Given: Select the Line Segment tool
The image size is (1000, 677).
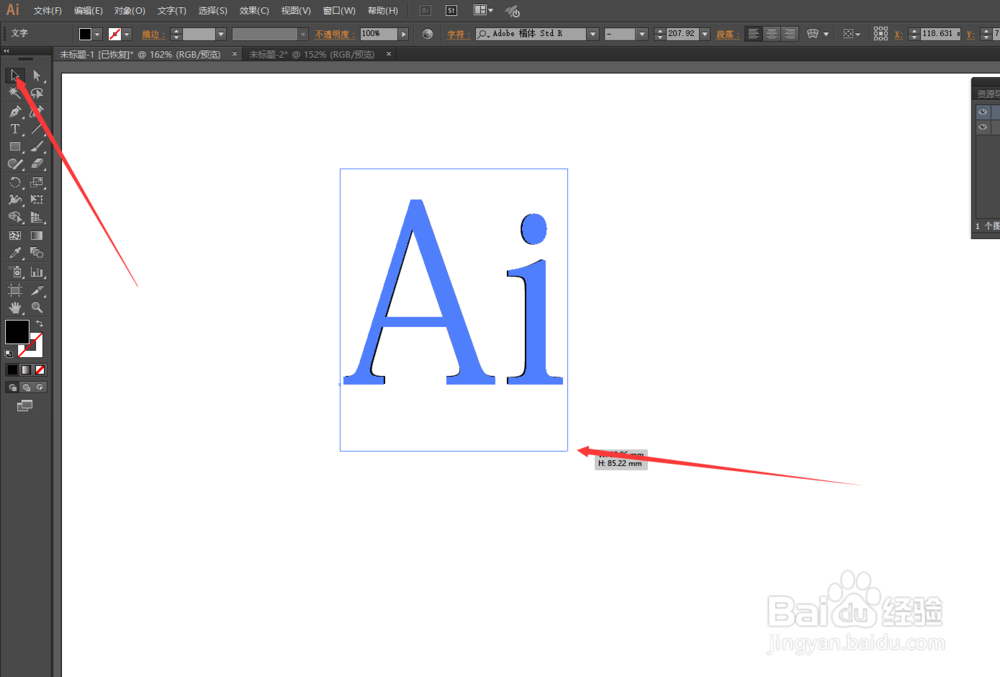Looking at the screenshot, I should tap(37, 129).
